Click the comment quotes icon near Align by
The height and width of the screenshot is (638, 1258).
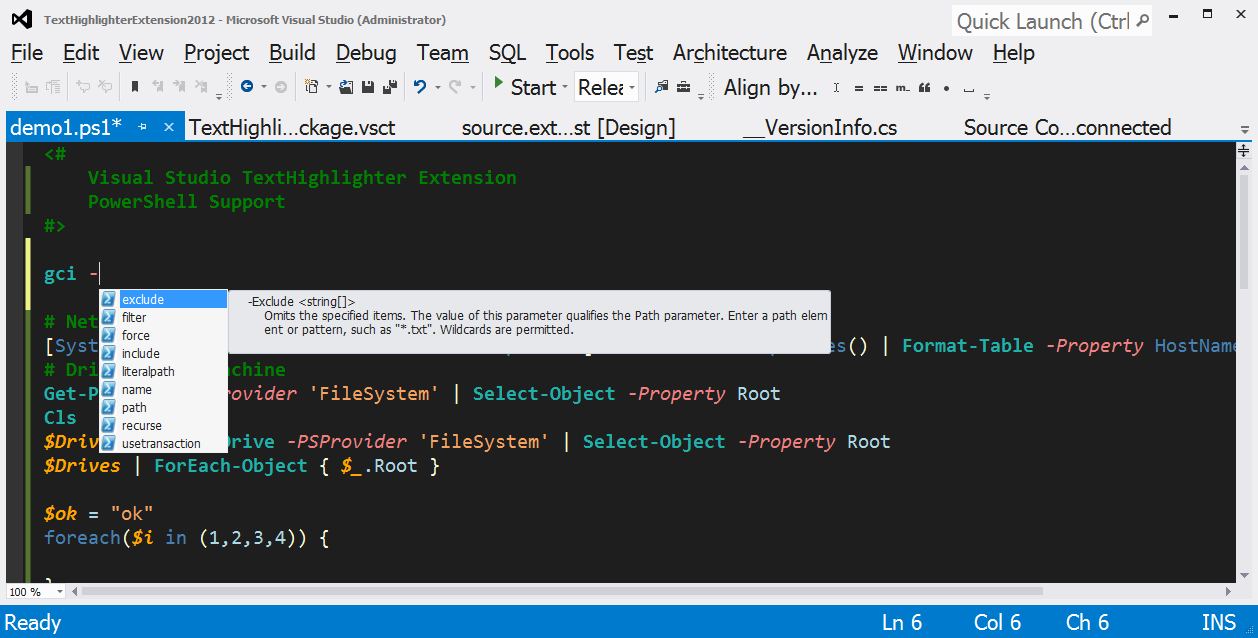[x=924, y=88]
